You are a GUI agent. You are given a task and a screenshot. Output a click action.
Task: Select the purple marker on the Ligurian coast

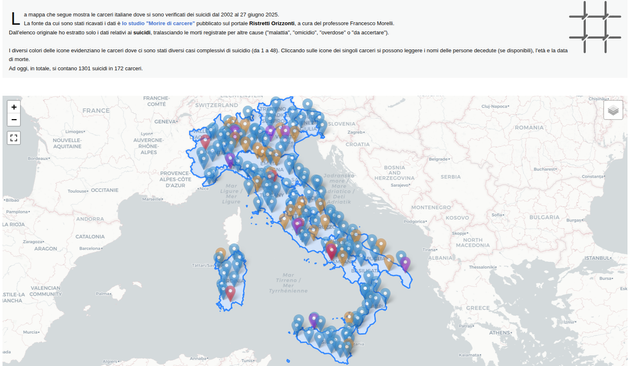230,160
